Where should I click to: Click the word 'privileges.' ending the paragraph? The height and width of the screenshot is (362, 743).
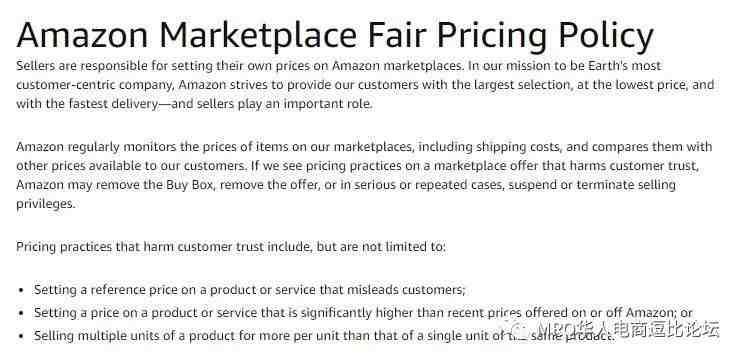[x=45, y=204]
